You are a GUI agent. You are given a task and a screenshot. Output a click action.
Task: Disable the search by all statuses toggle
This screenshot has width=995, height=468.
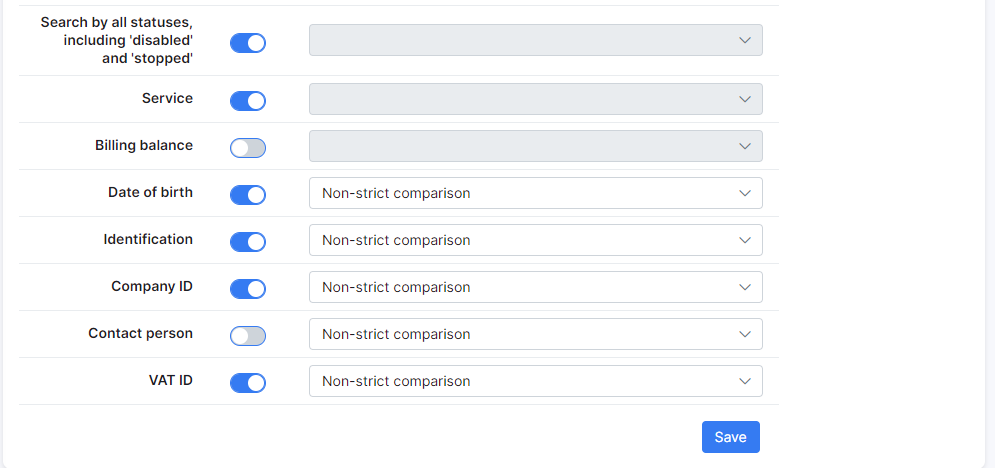247,43
